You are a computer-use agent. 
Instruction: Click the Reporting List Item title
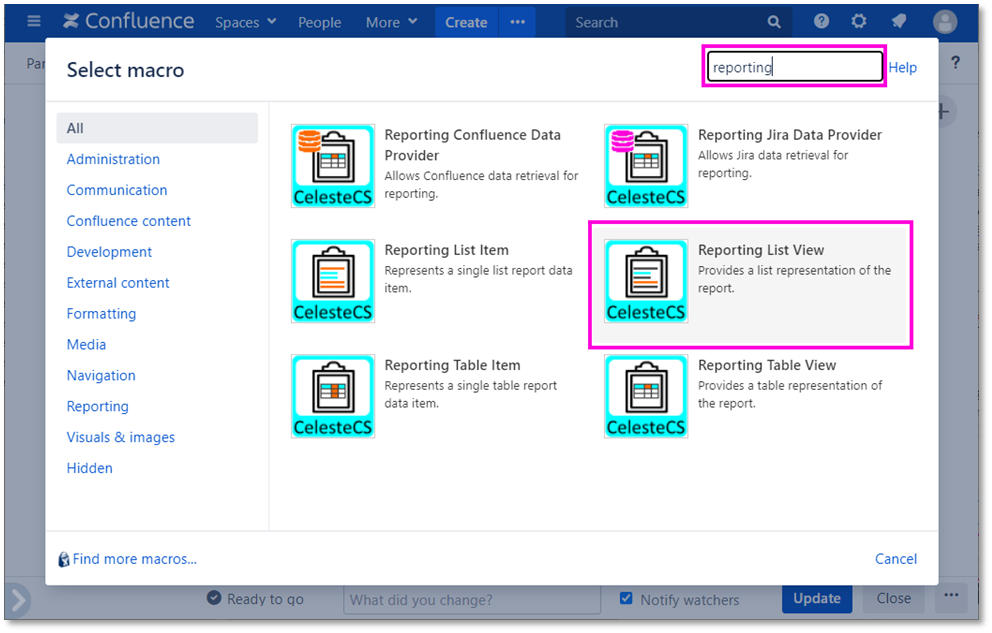447,250
